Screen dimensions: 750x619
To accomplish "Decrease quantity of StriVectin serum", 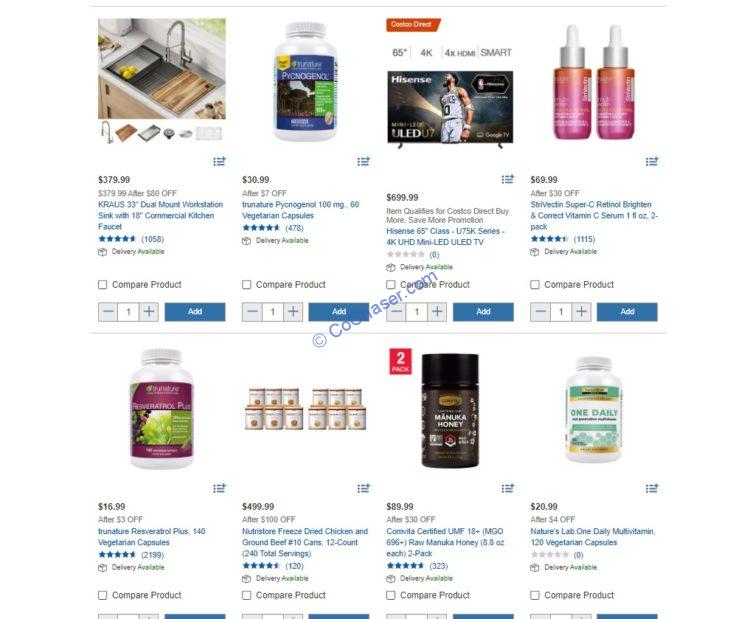I will [540, 312].
